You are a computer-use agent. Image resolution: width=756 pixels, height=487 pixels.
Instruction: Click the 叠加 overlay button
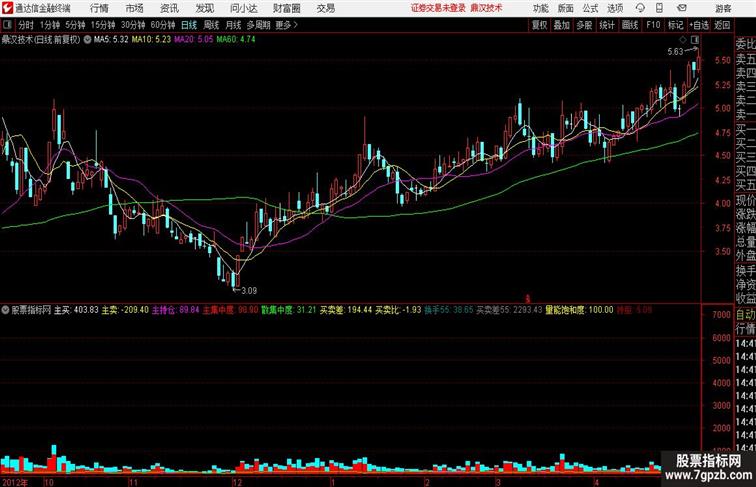click(562, 25)
